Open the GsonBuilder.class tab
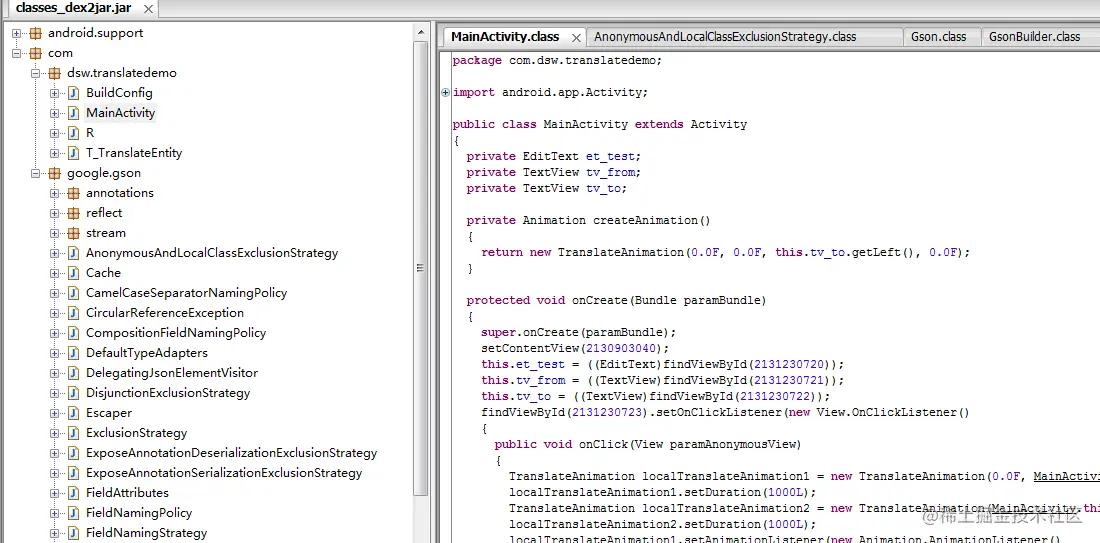The width and height of the screenshot is (1100, 543). [1034, 36]
